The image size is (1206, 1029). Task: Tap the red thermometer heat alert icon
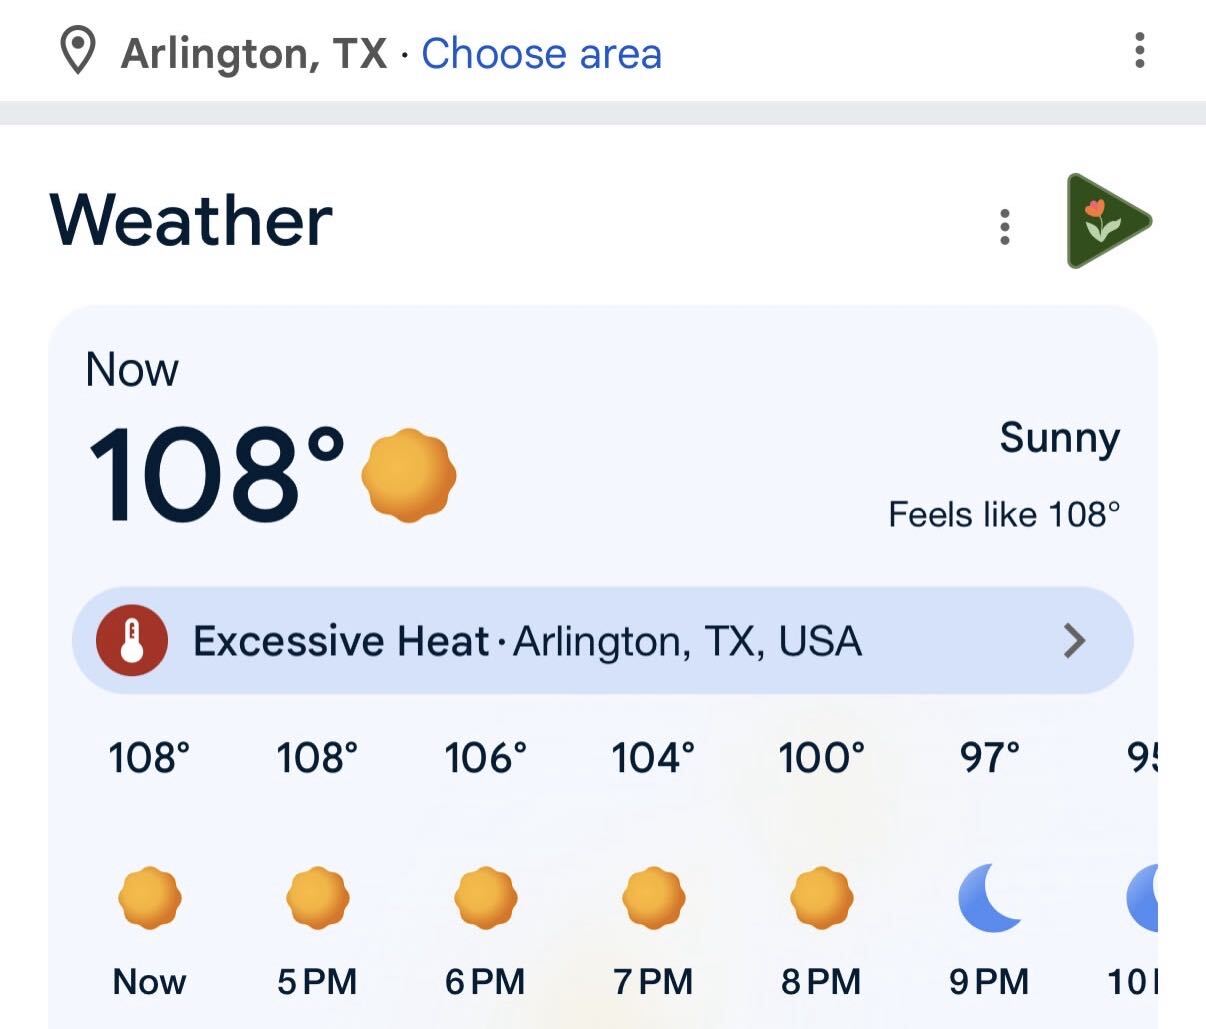pos(132,641)
